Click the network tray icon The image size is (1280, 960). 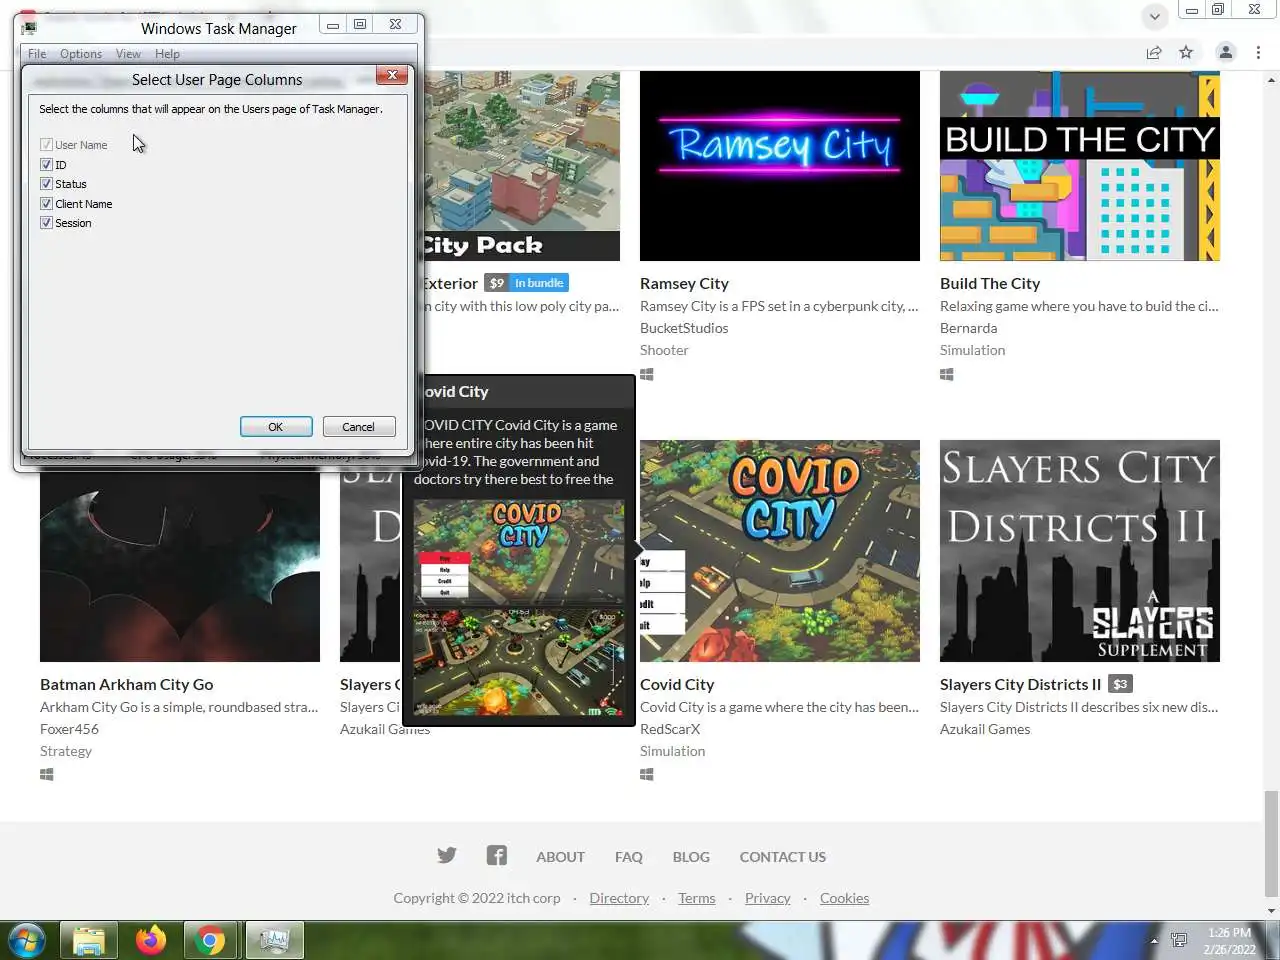coord(1179,941)
